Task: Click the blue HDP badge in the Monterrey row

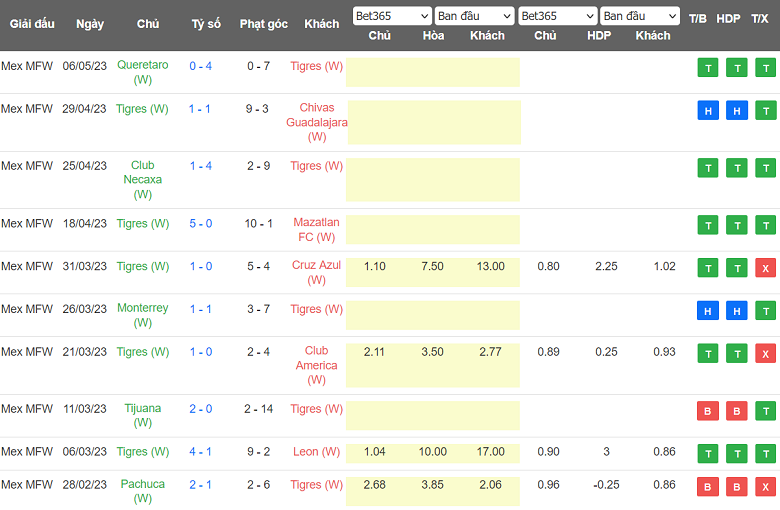Action: [x=736, y=311]
